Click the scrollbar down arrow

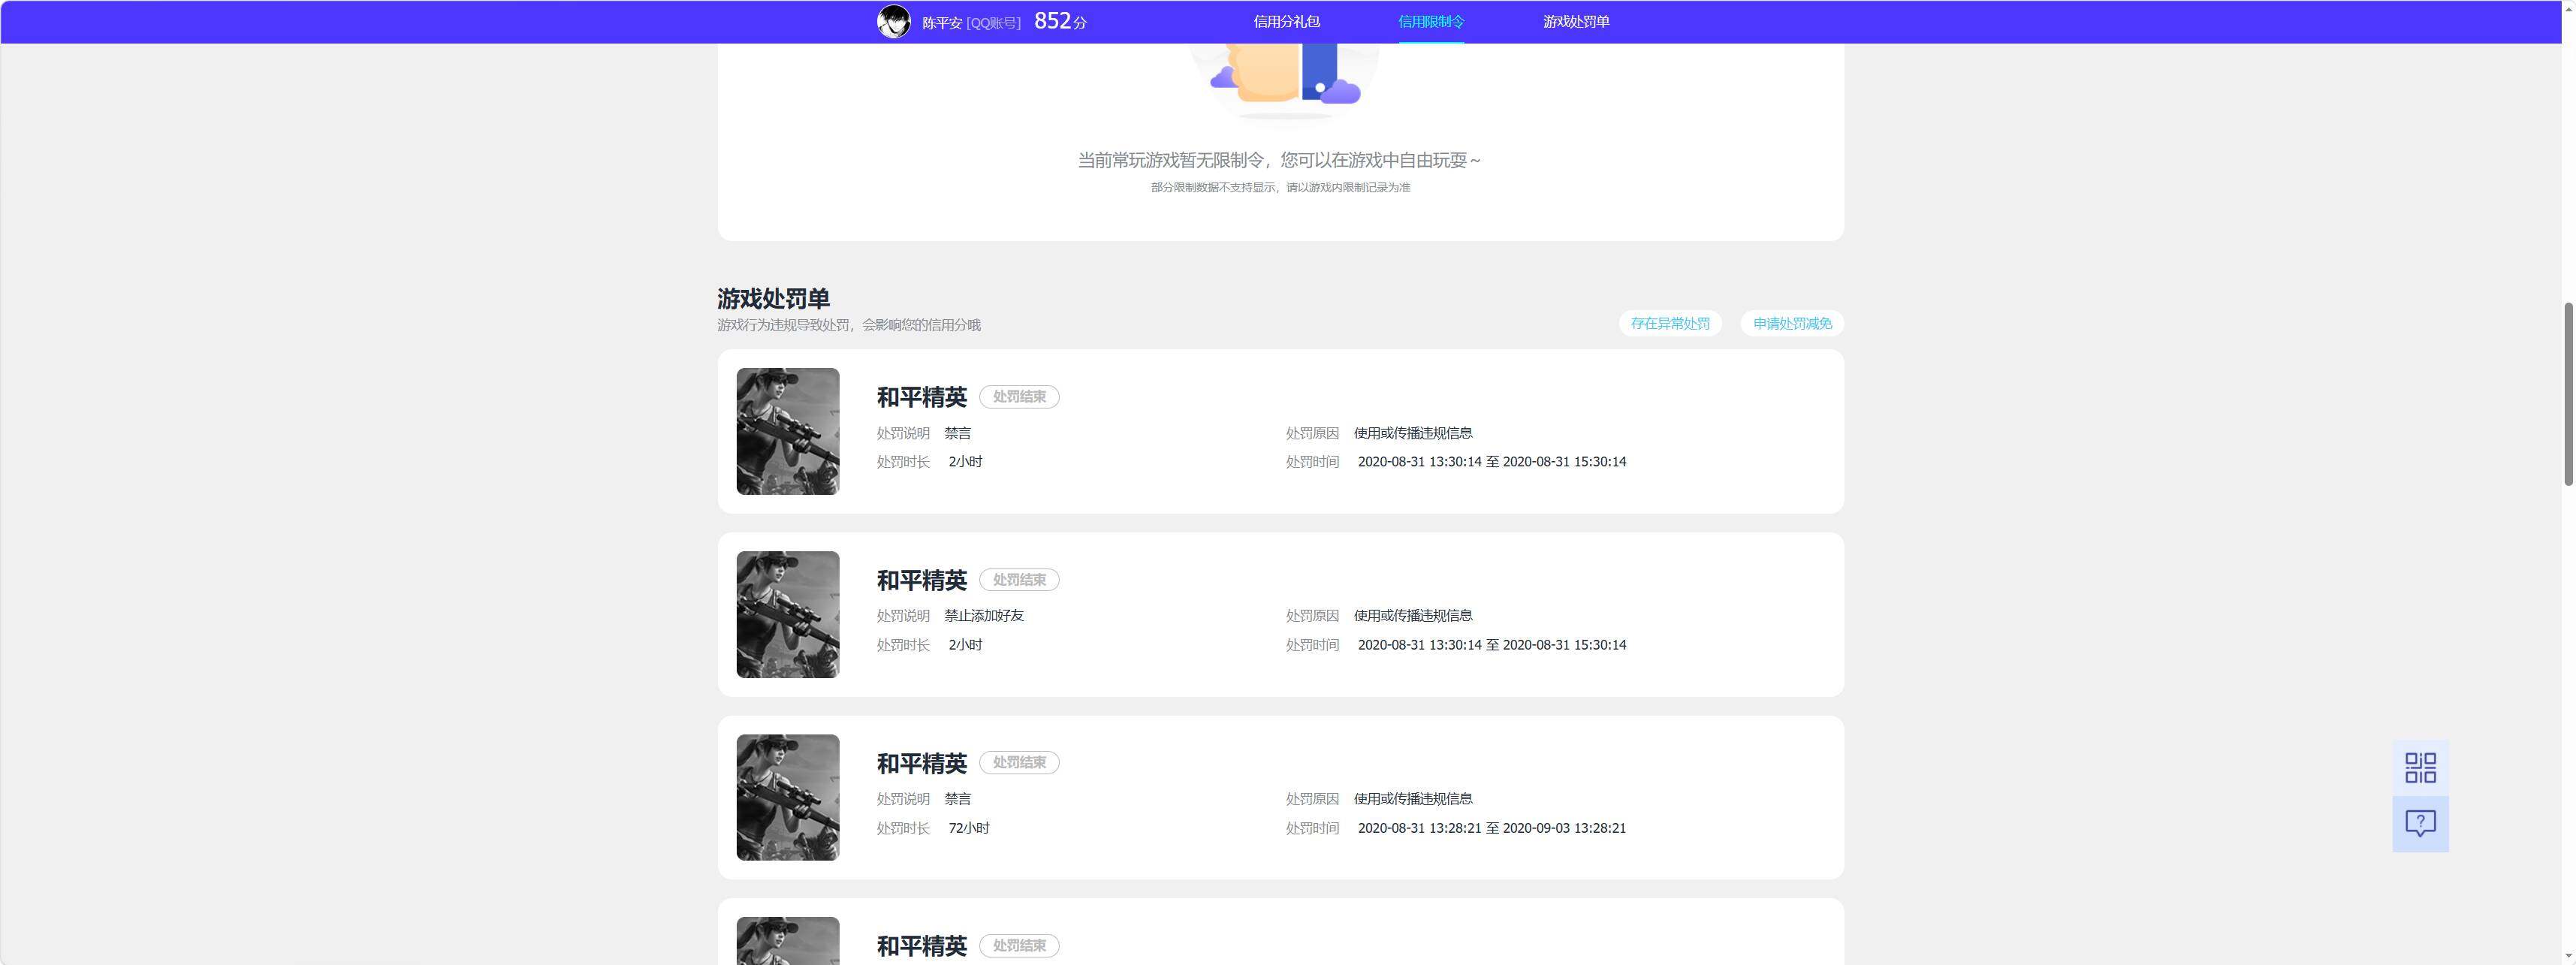pyautogui.click(x=2567, y=956)
